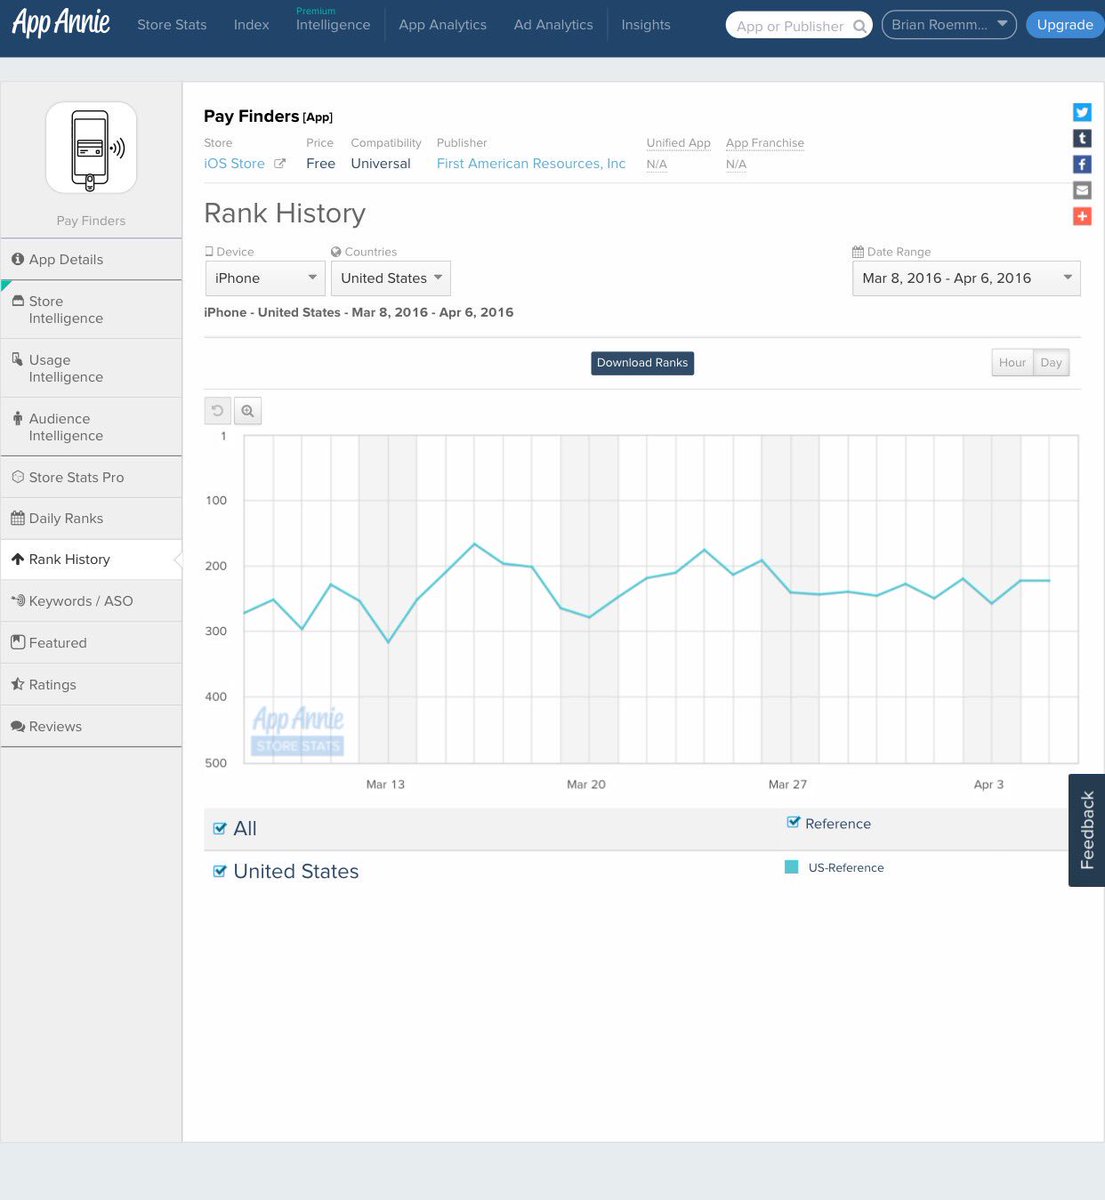Open Featured in sidebar

tap(91, 643)
